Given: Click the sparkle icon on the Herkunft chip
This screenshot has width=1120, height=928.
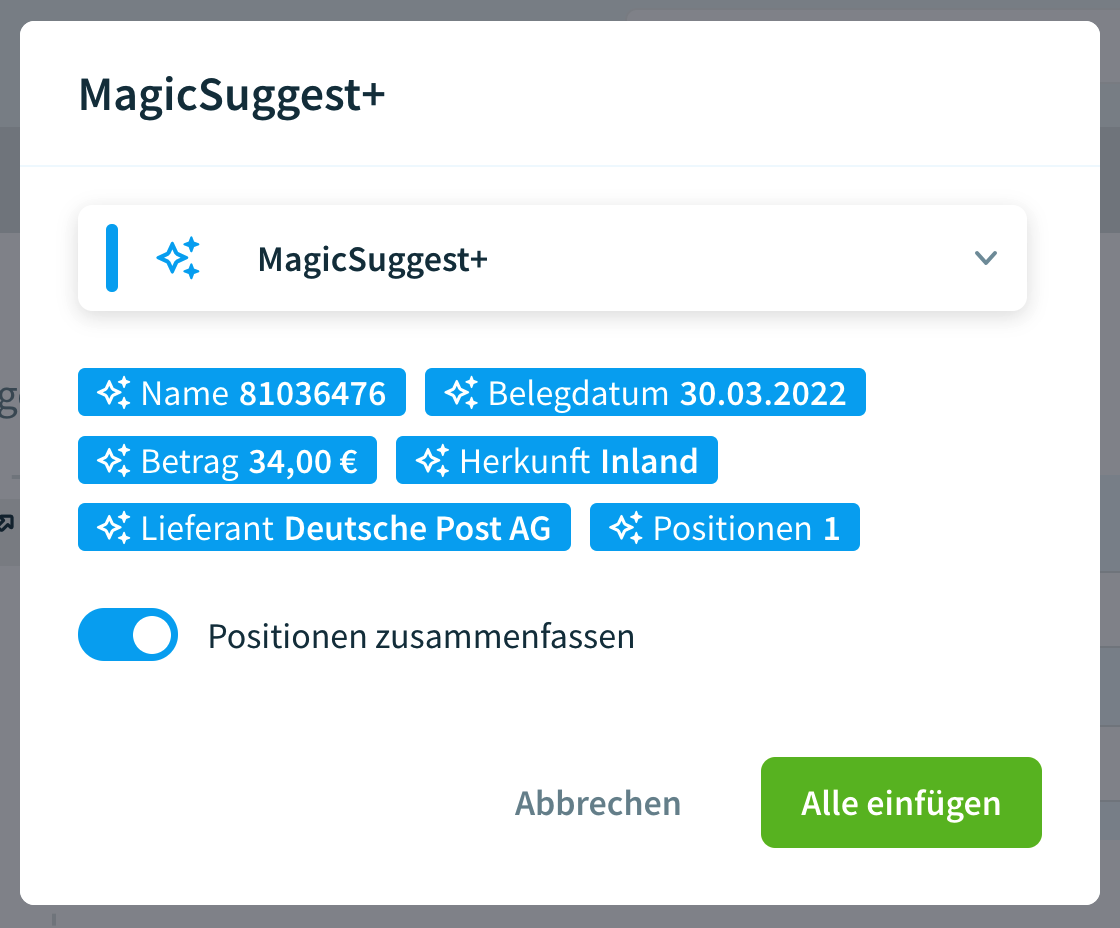Looking at the screenshot, I should click(x=433, y=460).
